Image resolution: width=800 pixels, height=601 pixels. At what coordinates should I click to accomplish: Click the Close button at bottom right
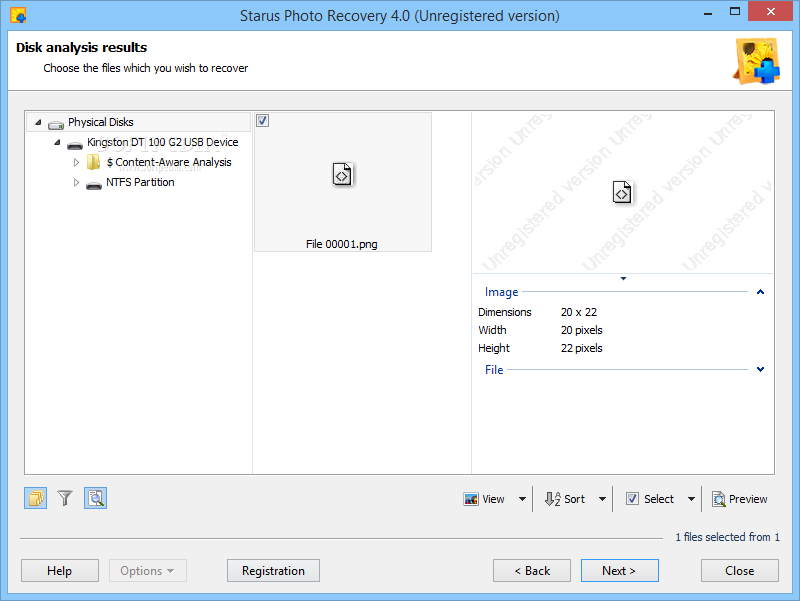(x=739, y=570)
